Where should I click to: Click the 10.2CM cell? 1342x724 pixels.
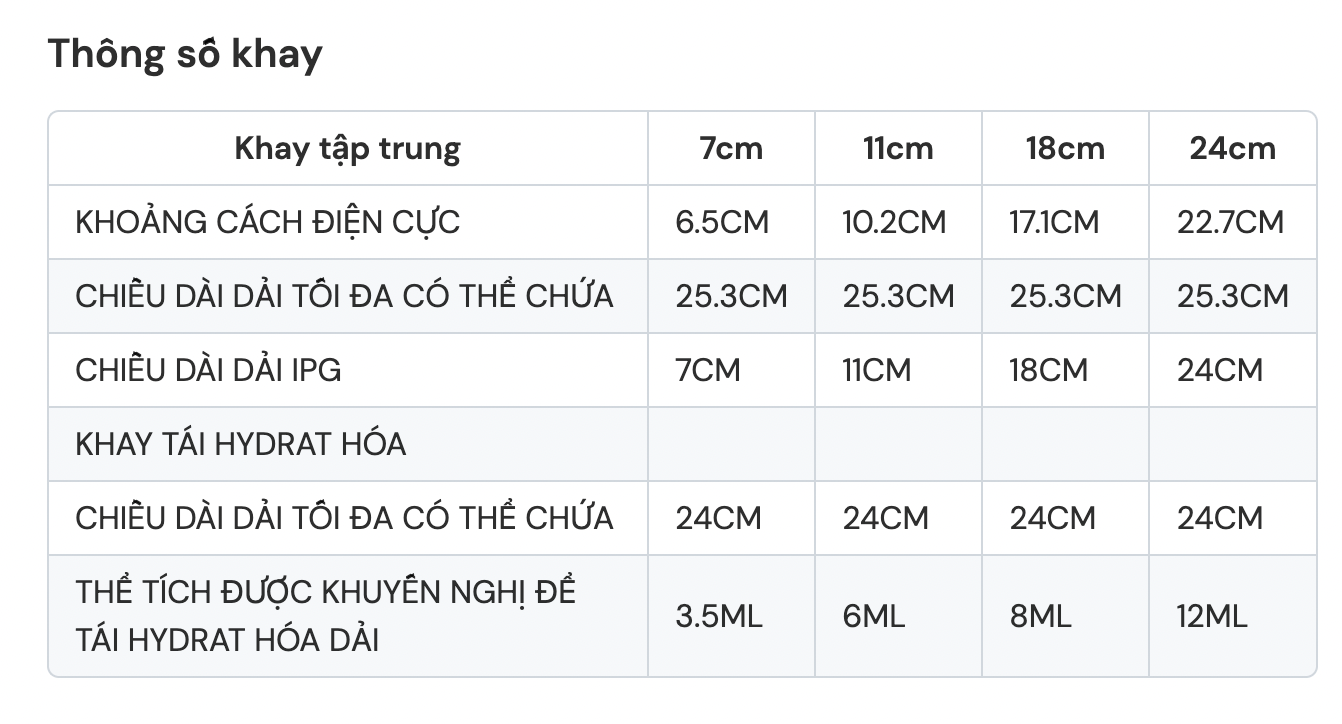click(894, 222)
